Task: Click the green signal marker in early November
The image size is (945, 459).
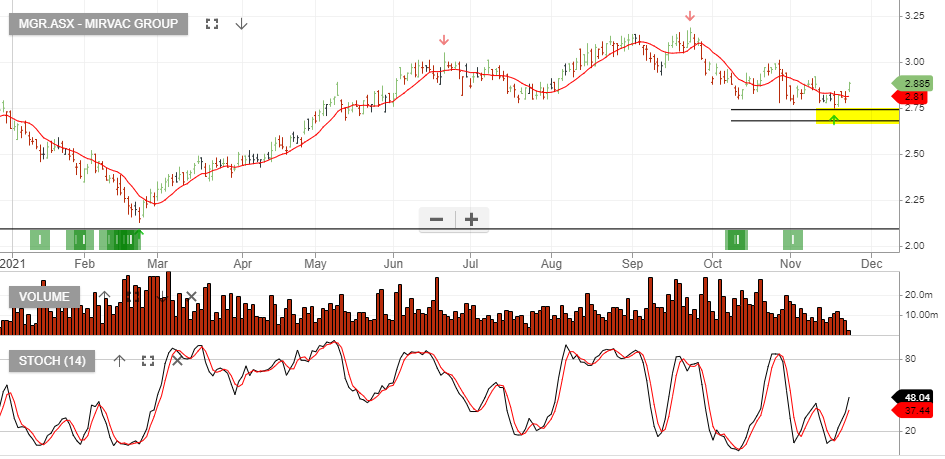Action: (x=793, y=240)
